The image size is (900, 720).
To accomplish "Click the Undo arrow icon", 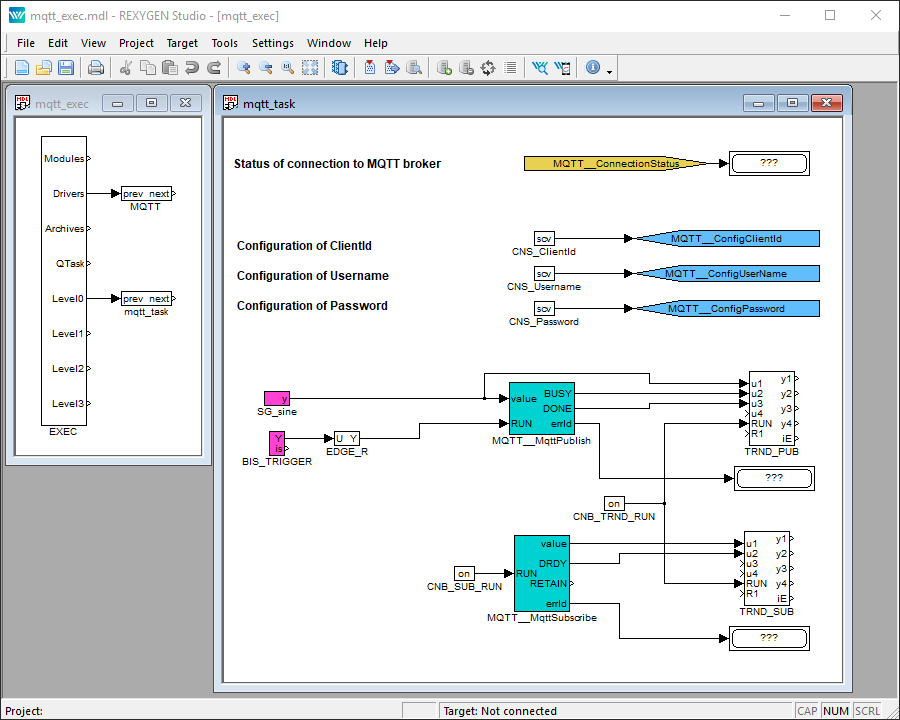I will (192, 68).
